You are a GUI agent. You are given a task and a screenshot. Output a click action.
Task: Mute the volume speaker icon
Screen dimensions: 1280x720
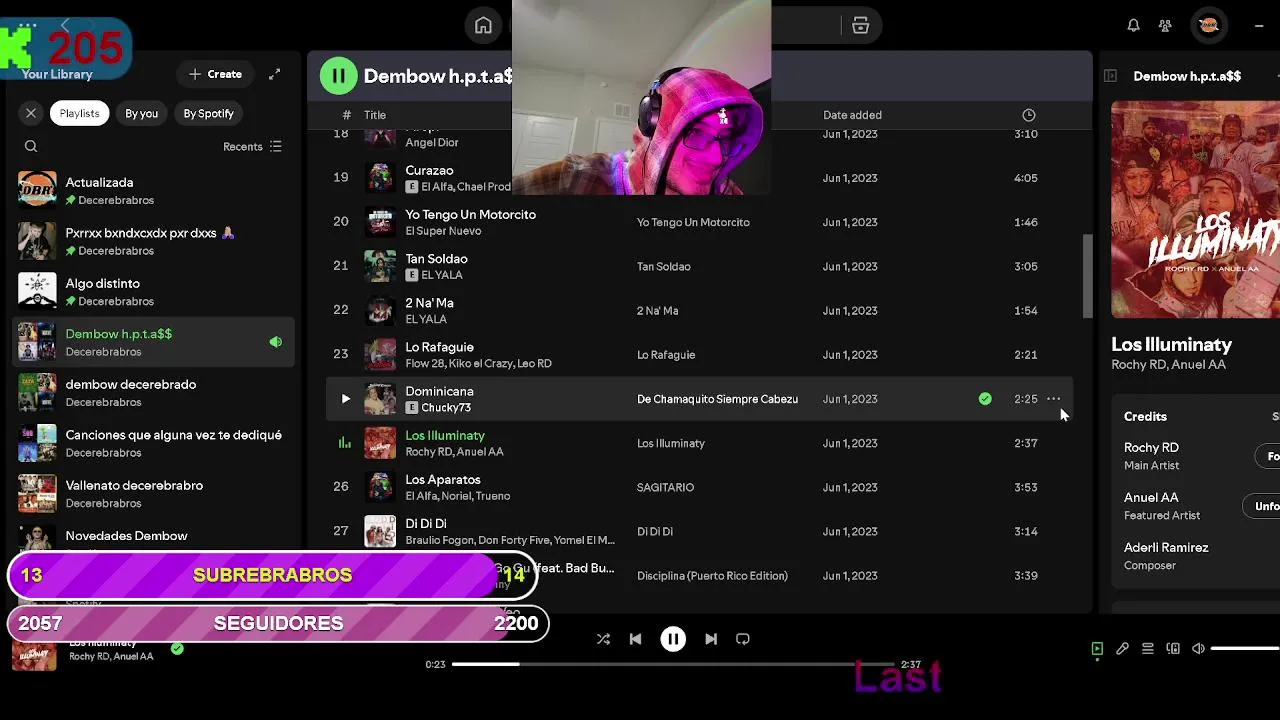[x=1198, y=649]
